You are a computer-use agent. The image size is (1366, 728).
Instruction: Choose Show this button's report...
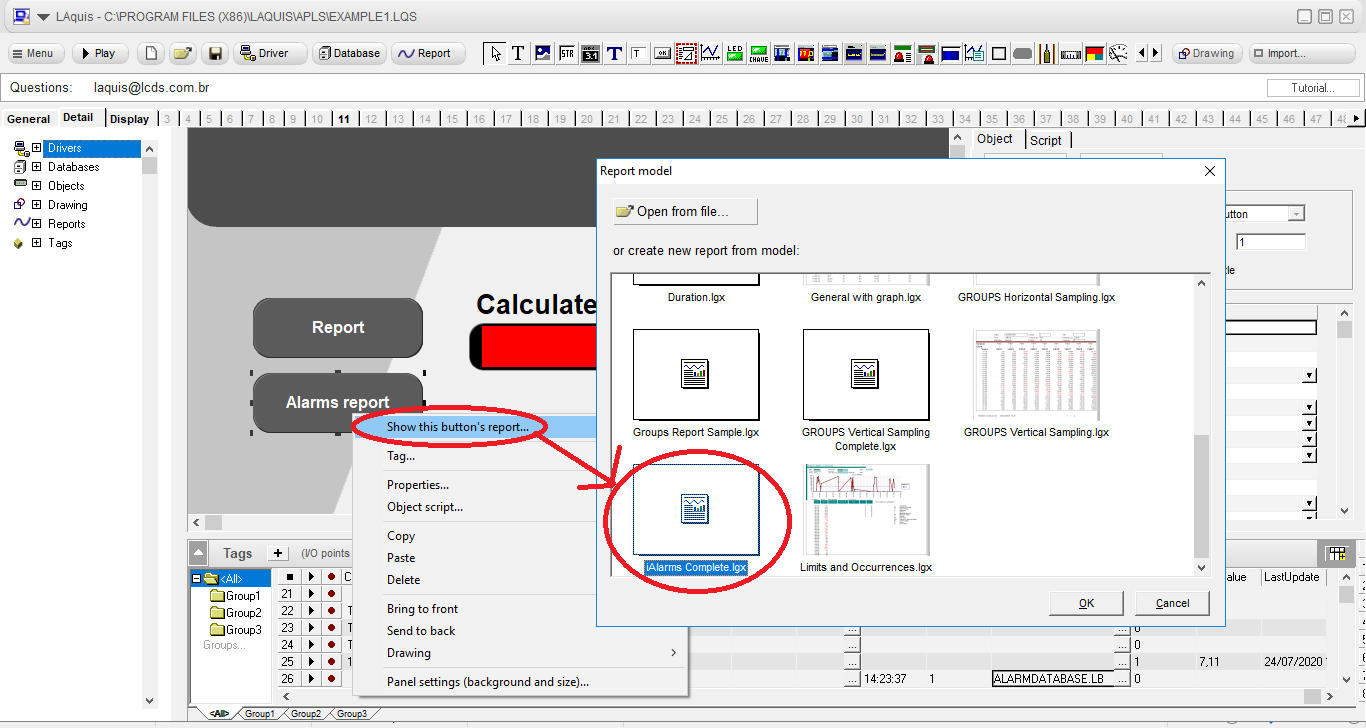(458, 427)
